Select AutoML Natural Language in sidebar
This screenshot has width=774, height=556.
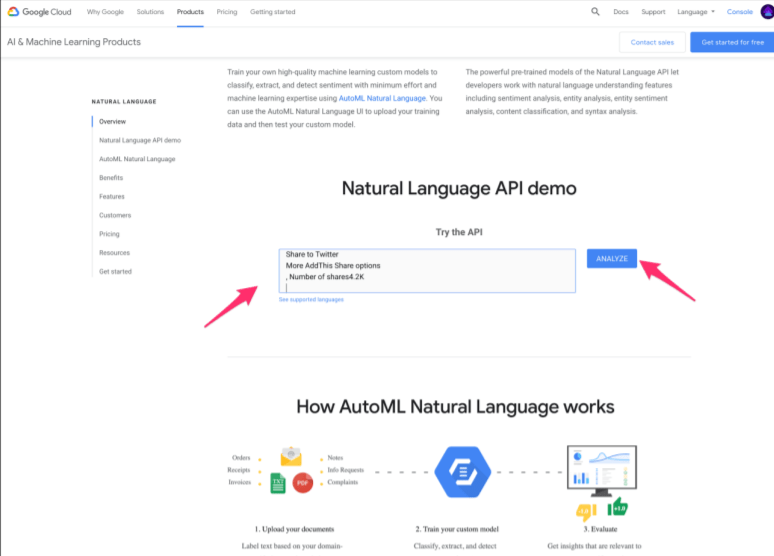137,159
